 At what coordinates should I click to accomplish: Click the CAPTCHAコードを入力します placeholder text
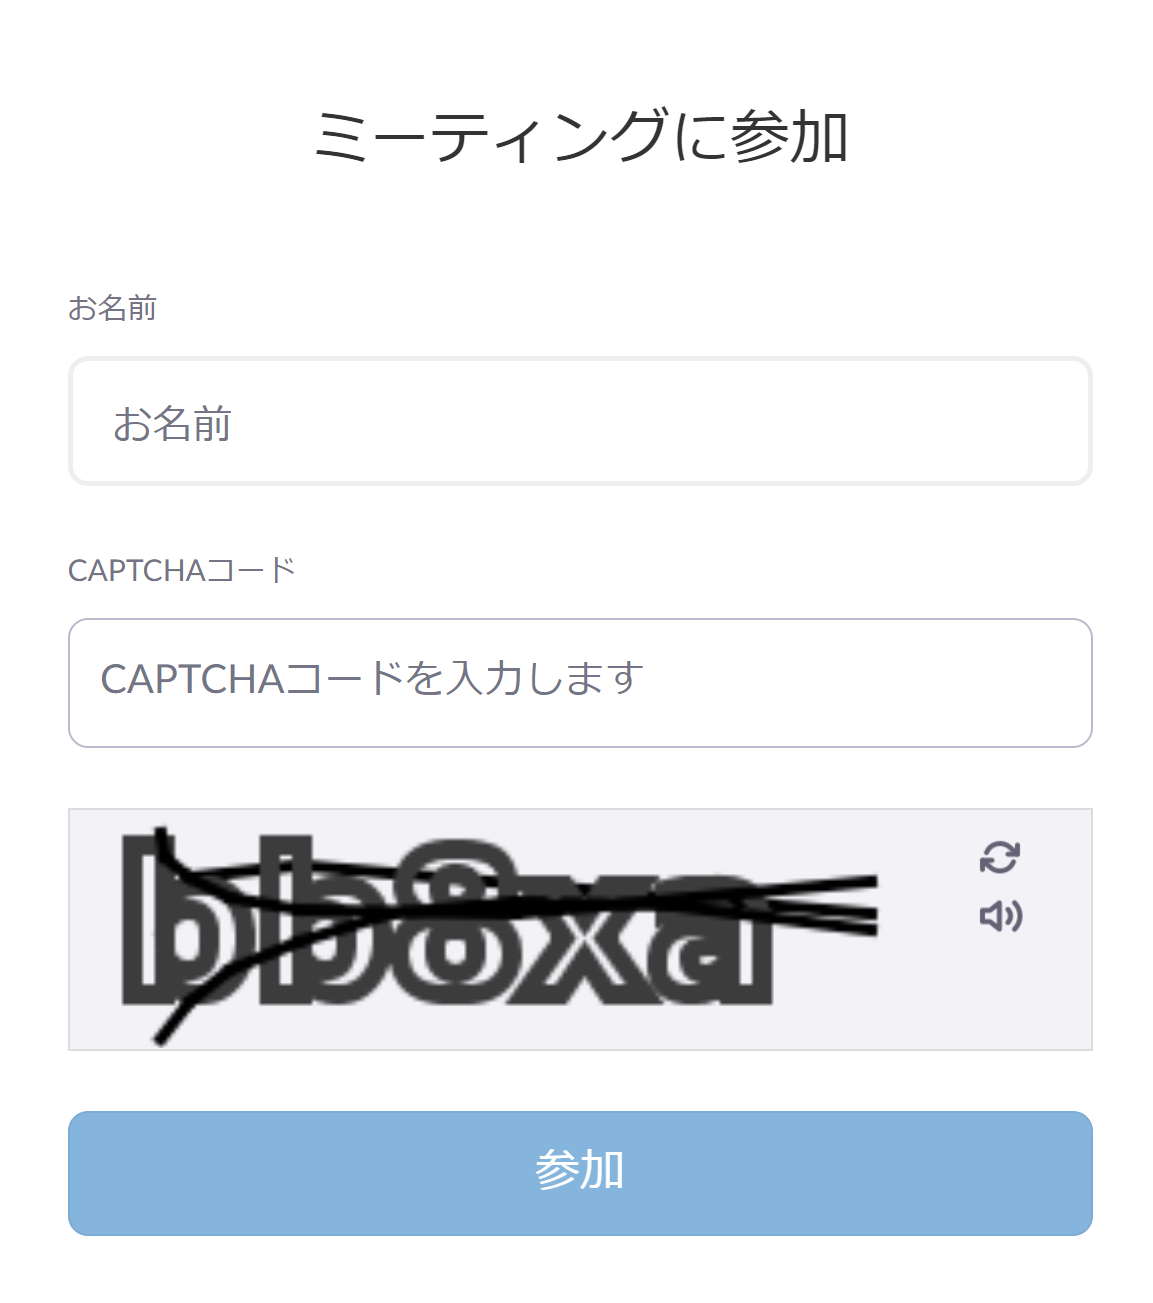[x=372, y=678]
